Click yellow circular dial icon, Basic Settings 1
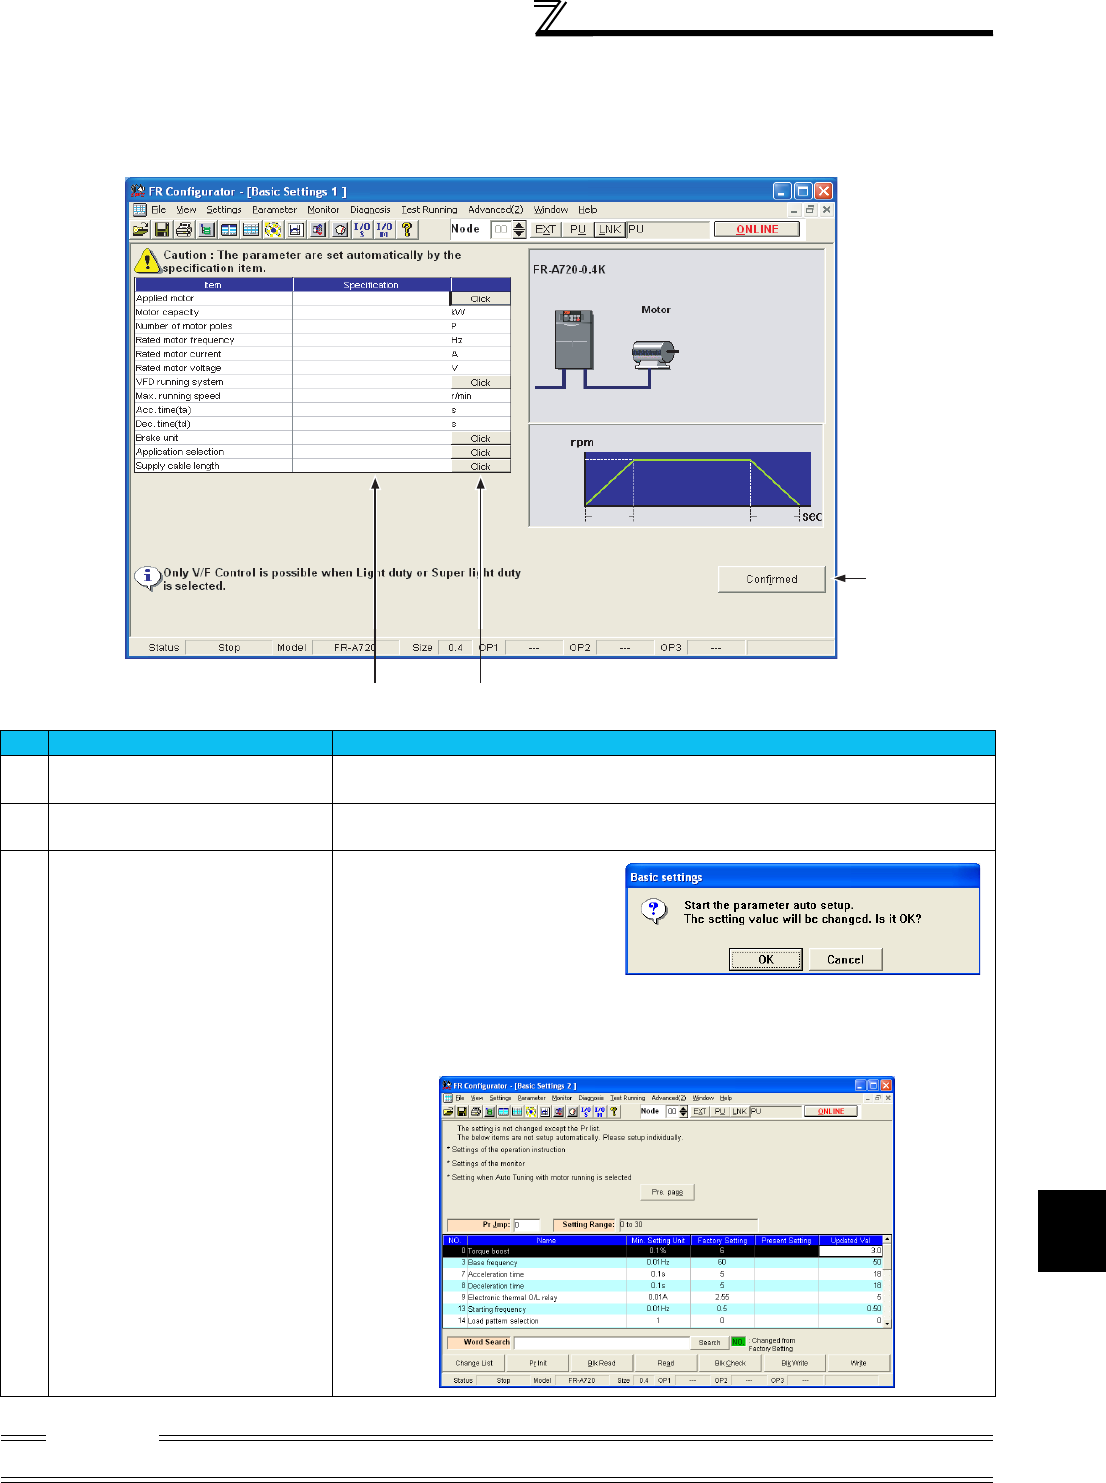The width and height of the screenshot is (1106, 1483). [x=273, y=229]
